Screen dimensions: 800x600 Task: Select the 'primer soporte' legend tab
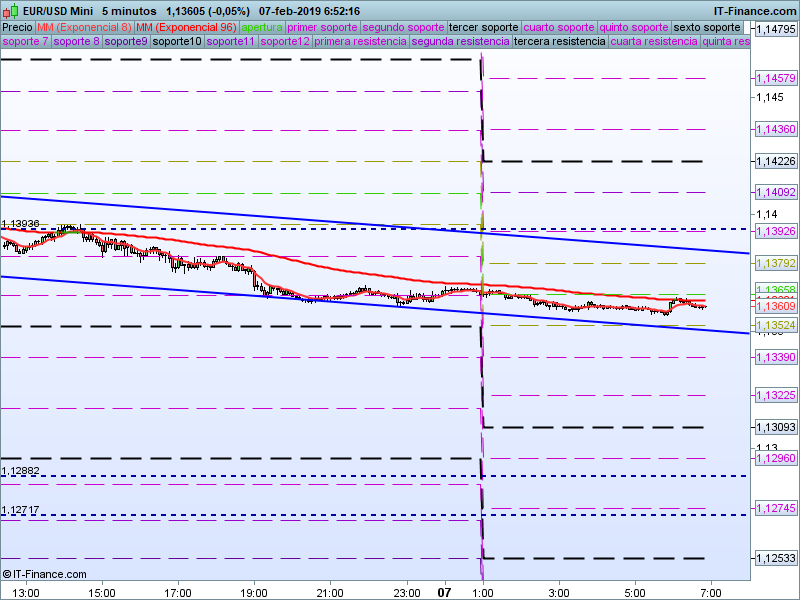322,26
